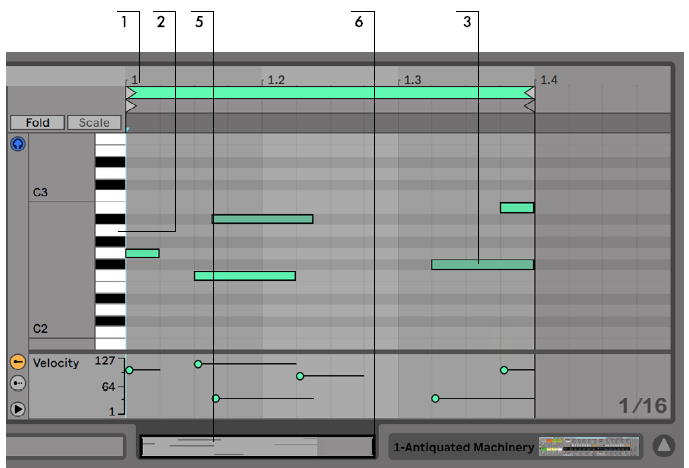Click the orange velocity lane toggle icon
Viewport: 689px width, 468px height.
point(17,362)
